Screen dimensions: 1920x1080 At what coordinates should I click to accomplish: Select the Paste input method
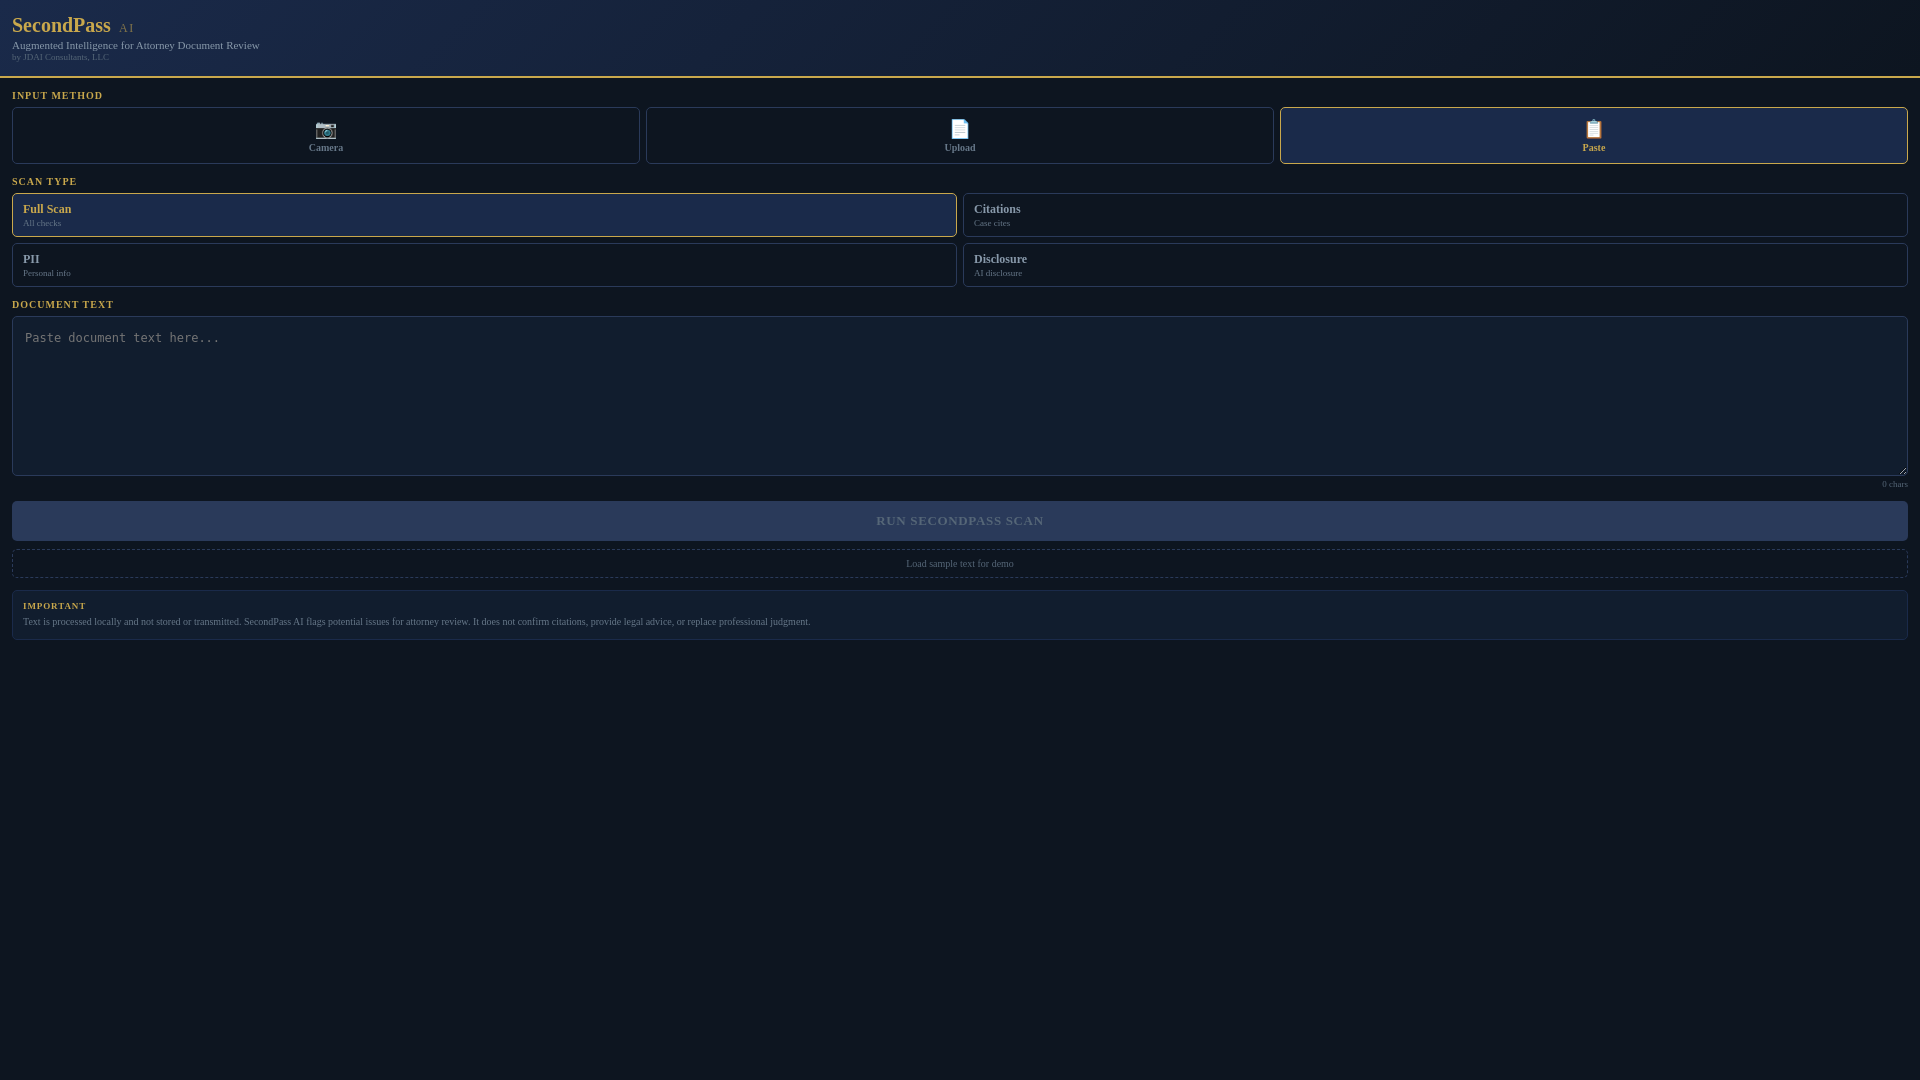pos(1594,136)
